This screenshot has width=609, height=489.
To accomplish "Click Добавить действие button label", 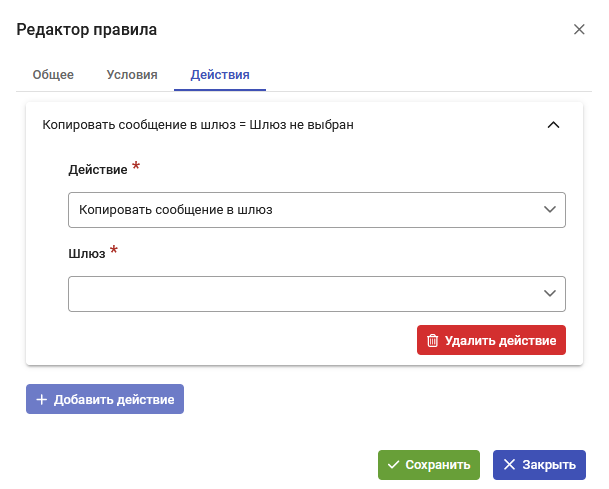I will tap(114, 399).
